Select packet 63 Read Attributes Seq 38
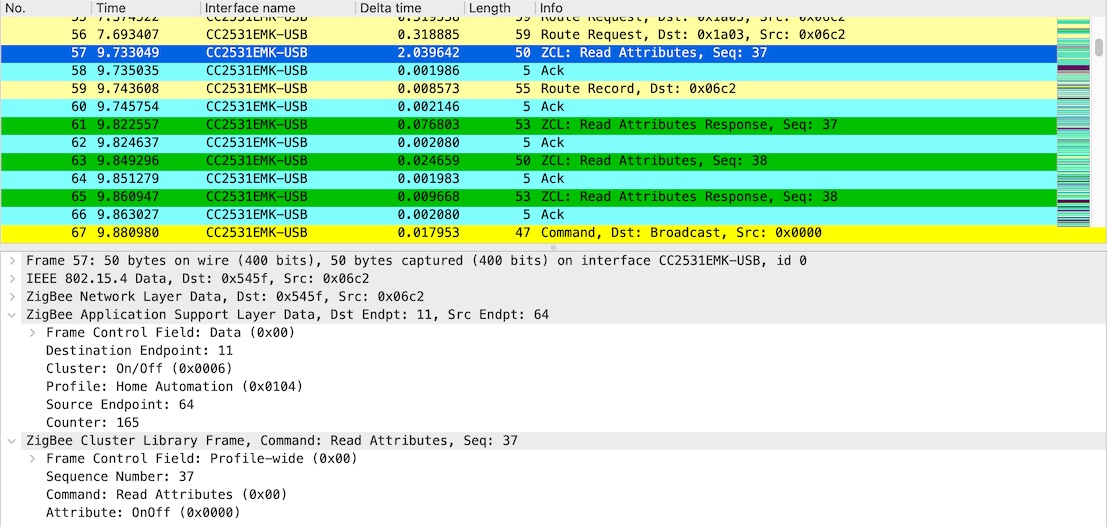This screenshot has width=1107, height=527. point(528,161)
